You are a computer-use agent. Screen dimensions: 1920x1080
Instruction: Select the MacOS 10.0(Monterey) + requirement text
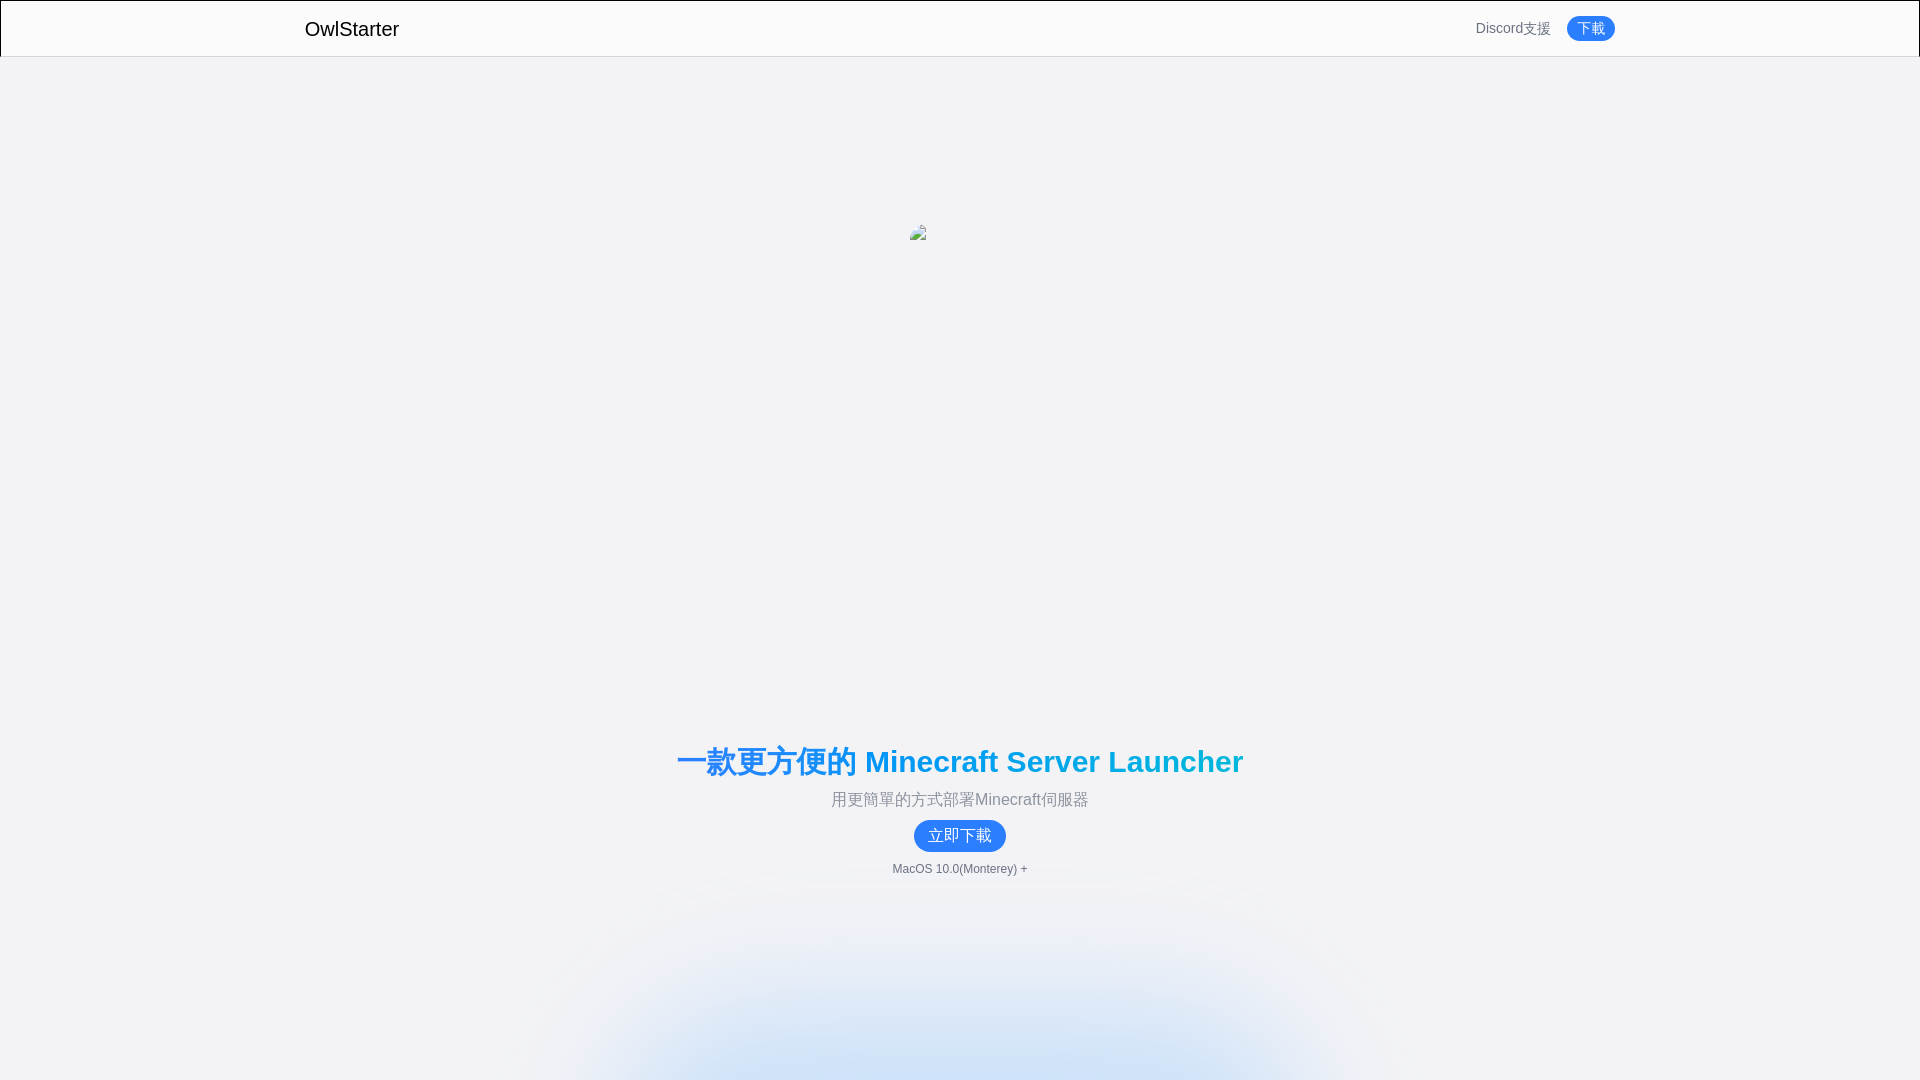(959, 869)
